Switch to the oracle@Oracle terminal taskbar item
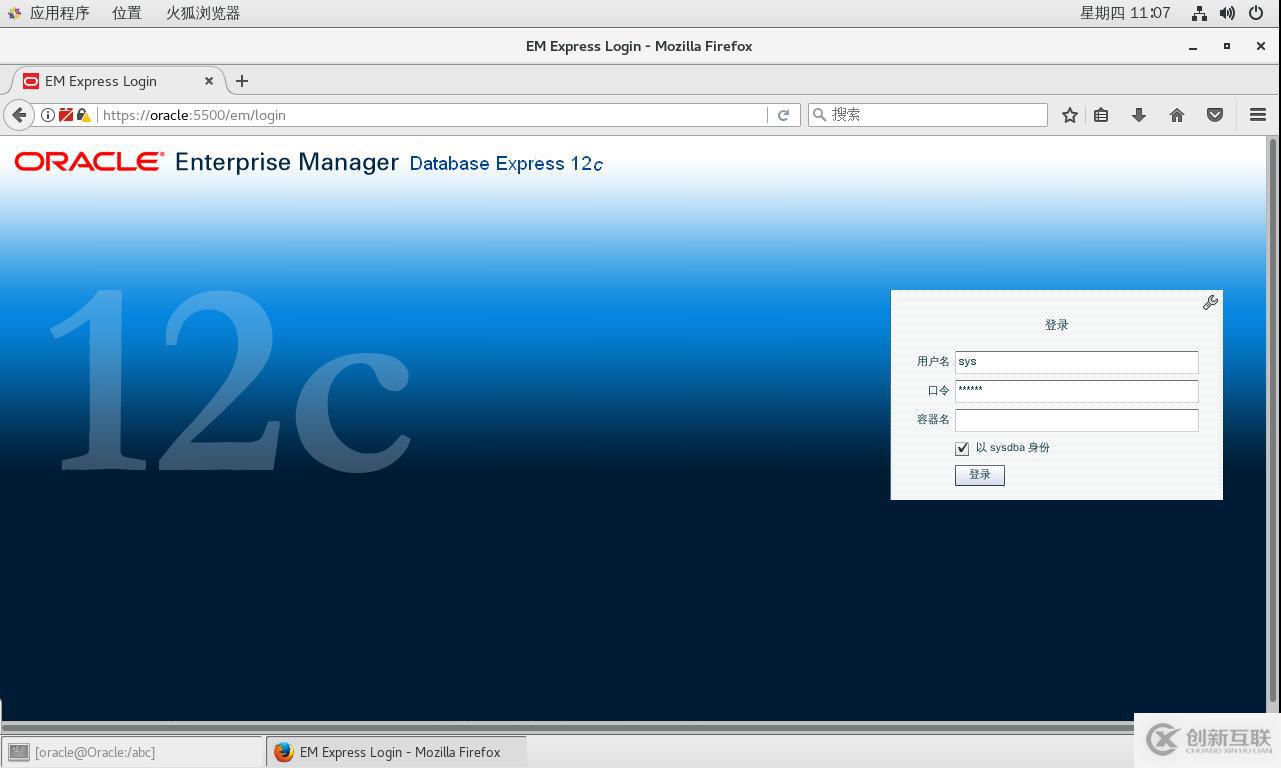 (132, 752)
